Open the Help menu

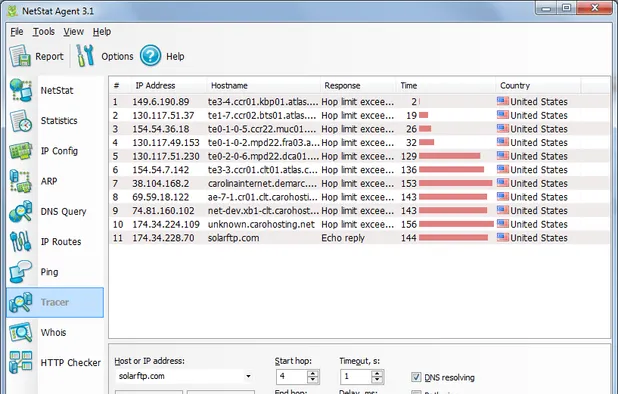[x=102, y=32]
